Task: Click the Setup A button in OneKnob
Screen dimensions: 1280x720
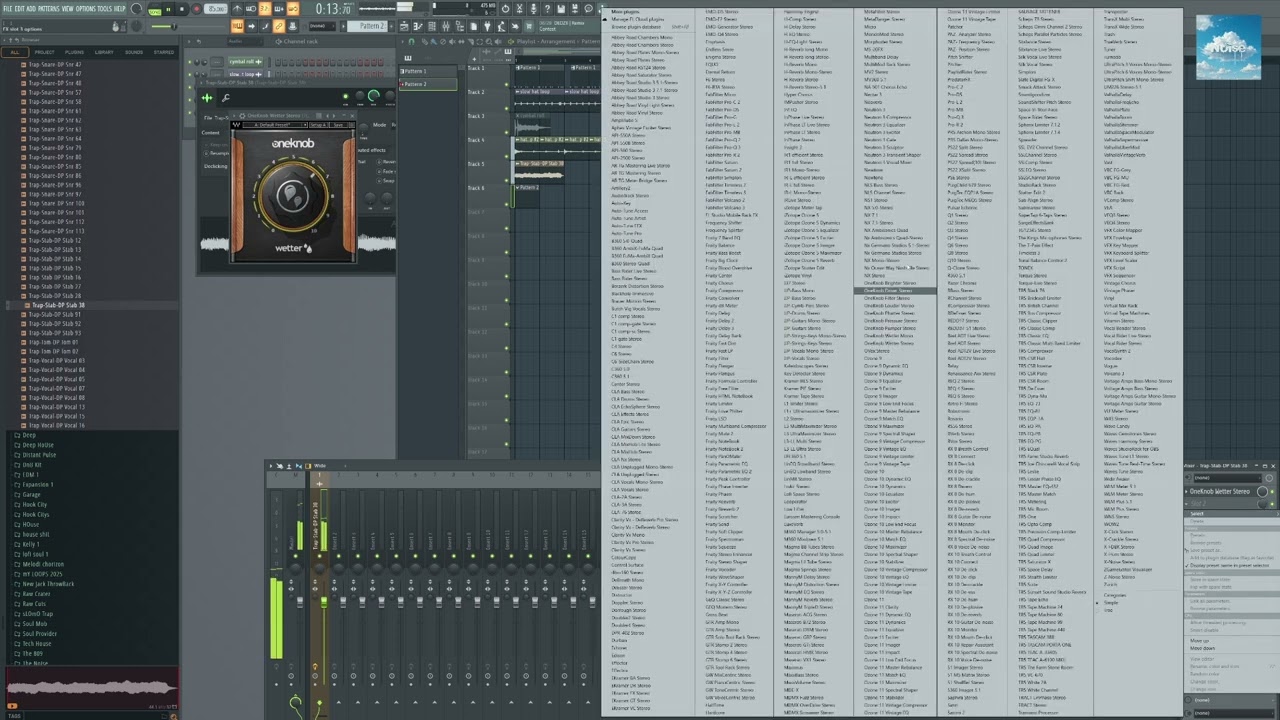Action: coord(318,125)
